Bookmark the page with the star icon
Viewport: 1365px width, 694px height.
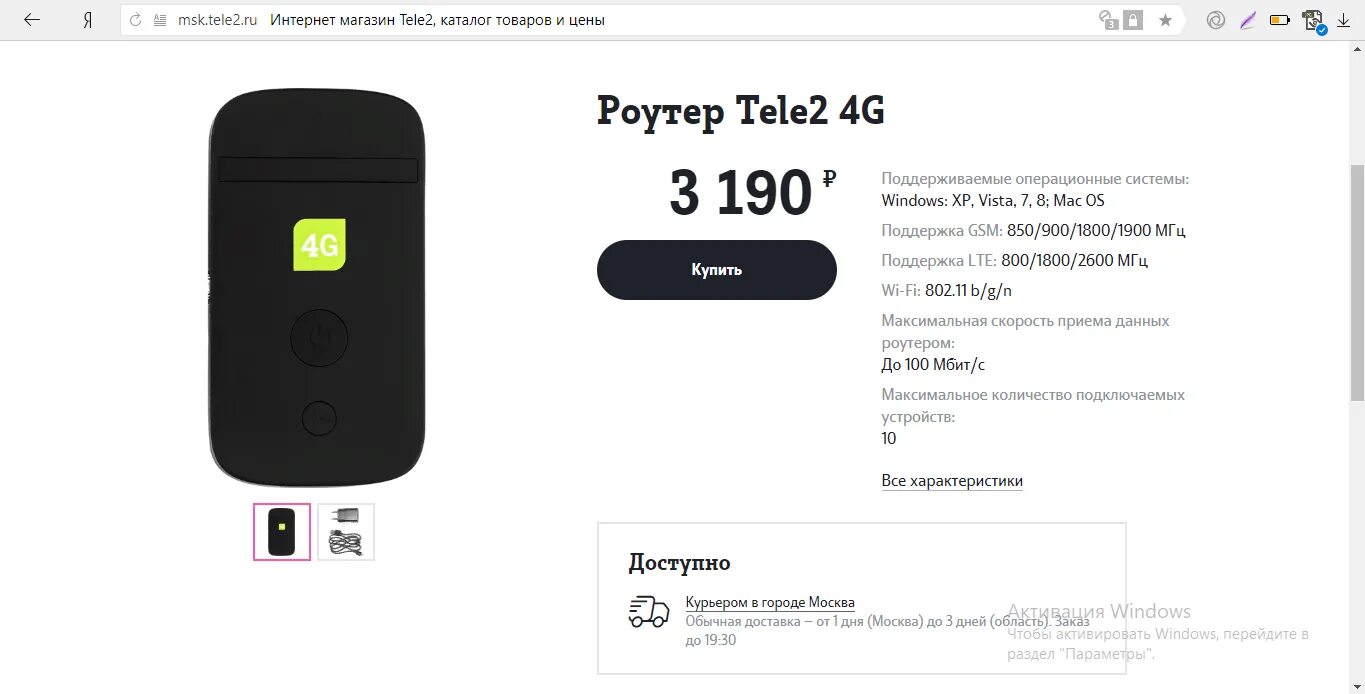click(1165, 20)
